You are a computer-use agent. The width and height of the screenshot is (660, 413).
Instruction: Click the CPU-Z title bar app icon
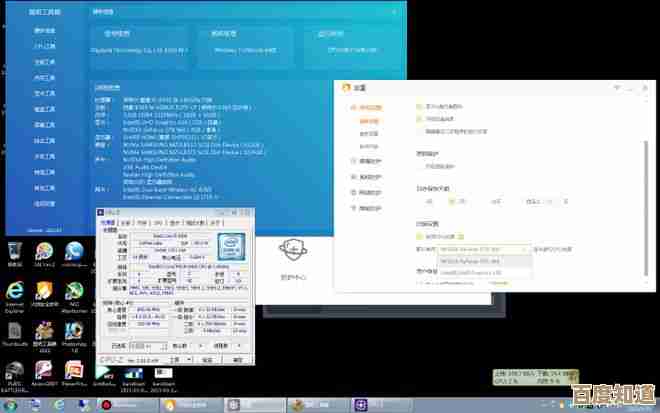[101, 213]
